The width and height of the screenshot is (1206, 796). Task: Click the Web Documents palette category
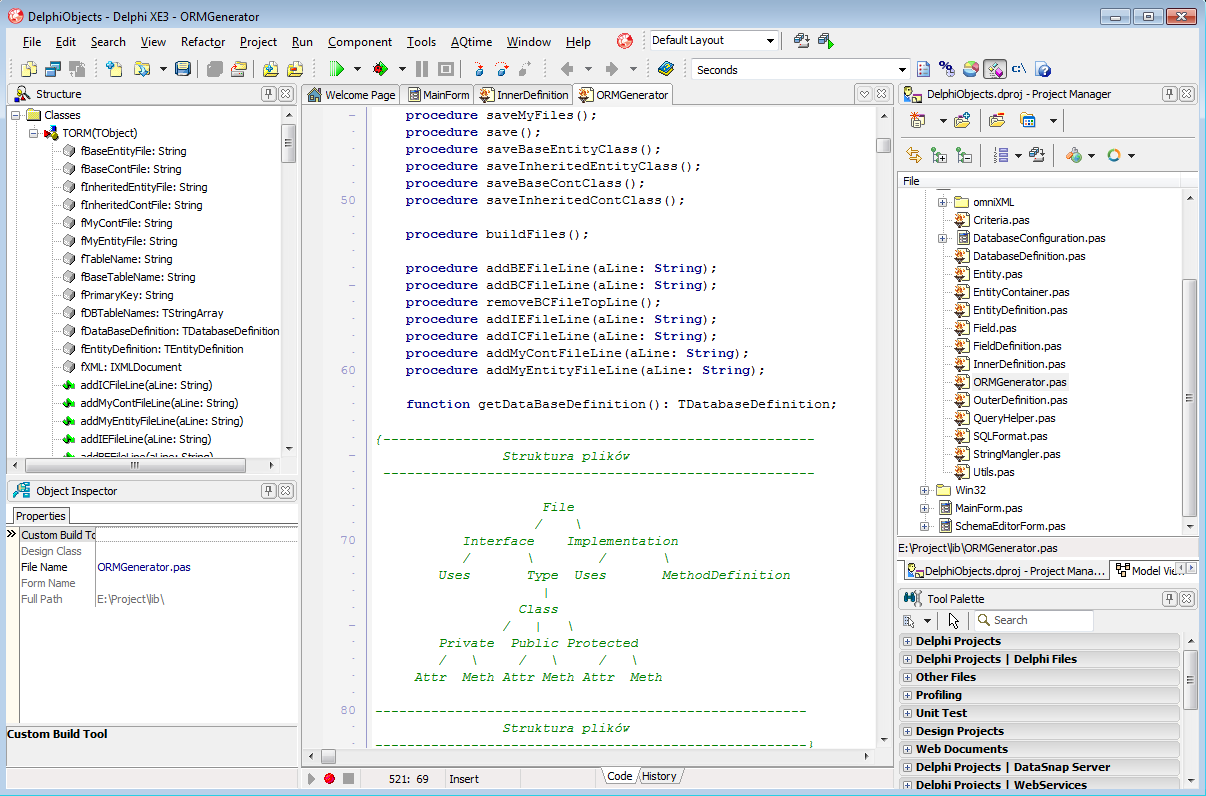(x=1040, y=749)
